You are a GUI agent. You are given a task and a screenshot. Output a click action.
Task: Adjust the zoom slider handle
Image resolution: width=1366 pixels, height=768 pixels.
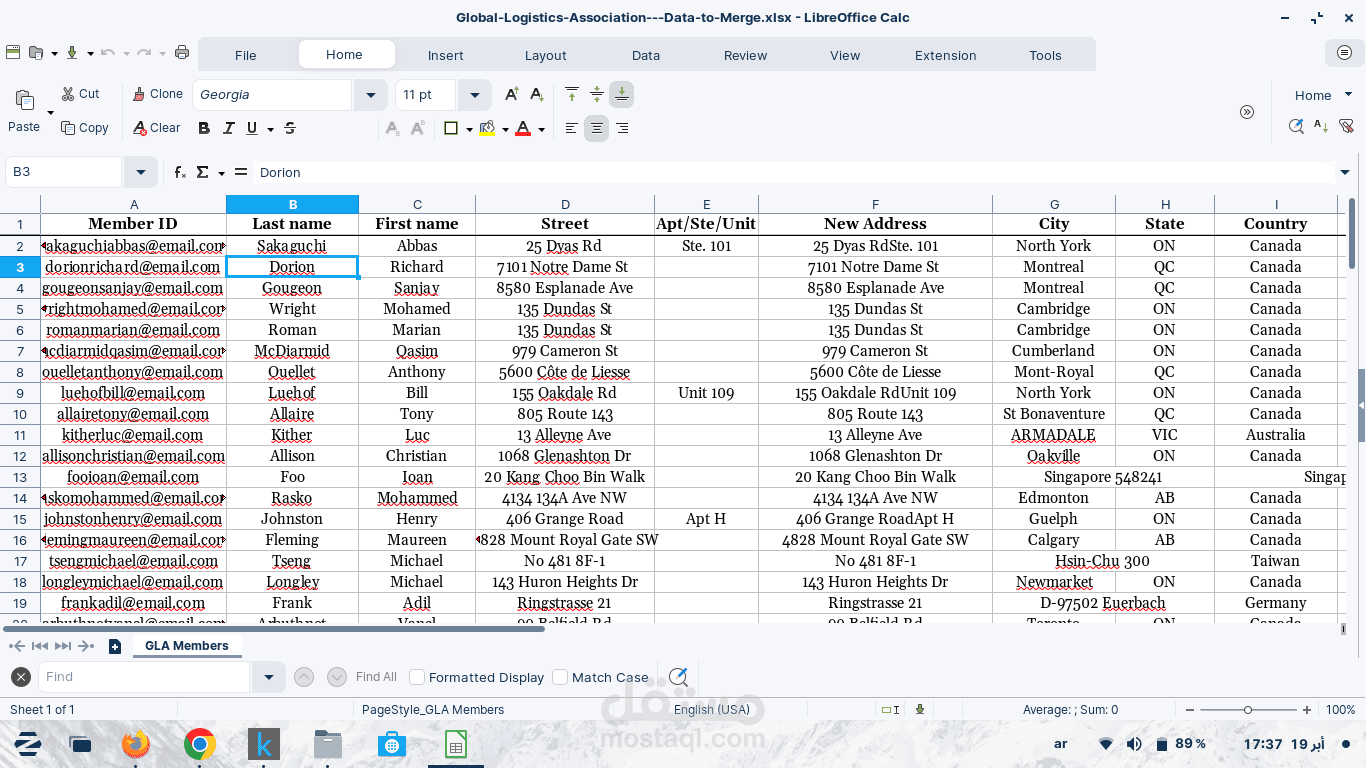pos(1248,710)
